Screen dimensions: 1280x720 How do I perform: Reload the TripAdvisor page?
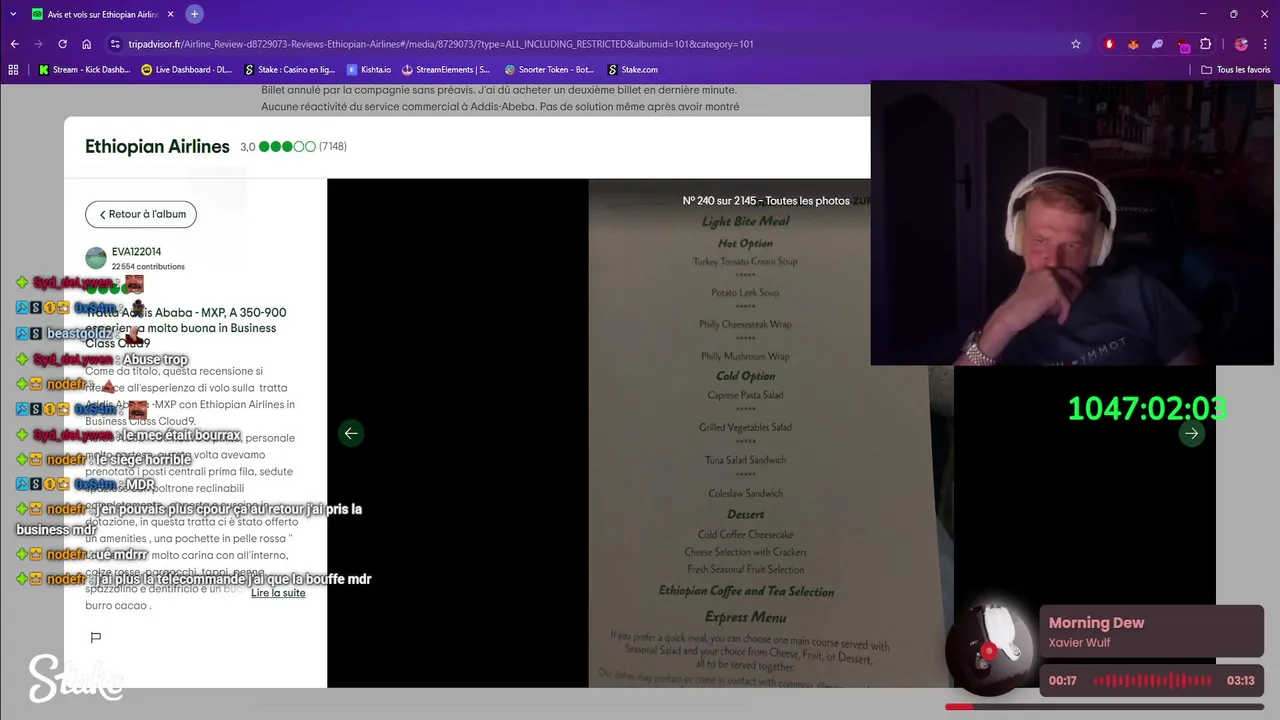[x=62, y=44]
